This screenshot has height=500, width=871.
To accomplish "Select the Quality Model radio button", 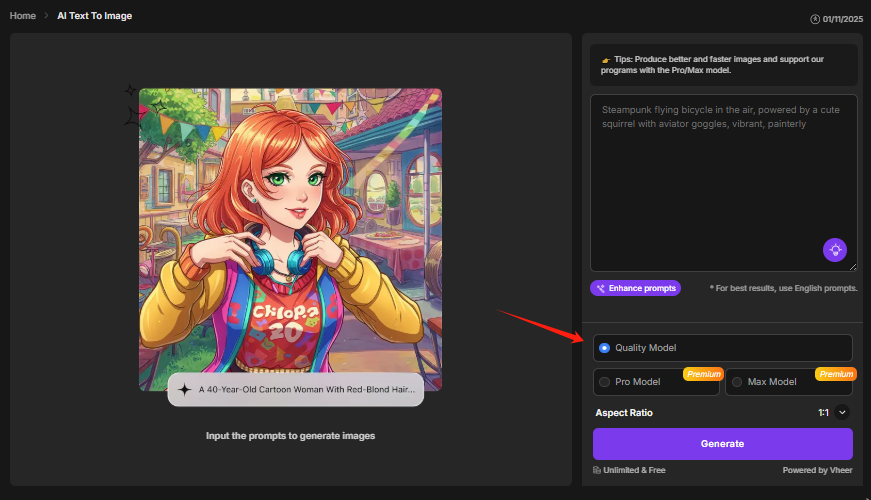I will pyautogui.click(x=604, y=348).
